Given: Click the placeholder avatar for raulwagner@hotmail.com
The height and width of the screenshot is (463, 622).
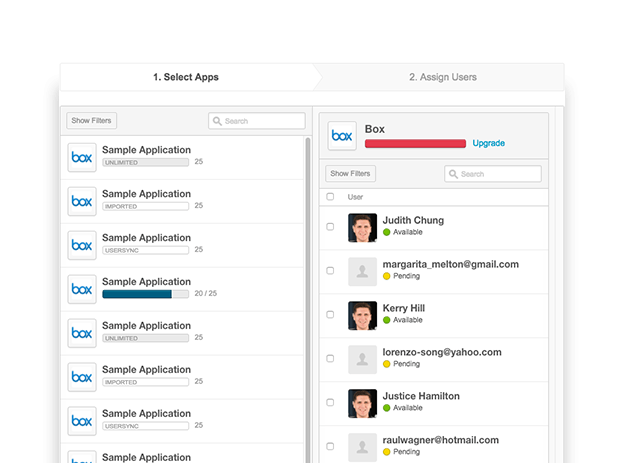Looking at the screenshot, I should coord(363,448).
